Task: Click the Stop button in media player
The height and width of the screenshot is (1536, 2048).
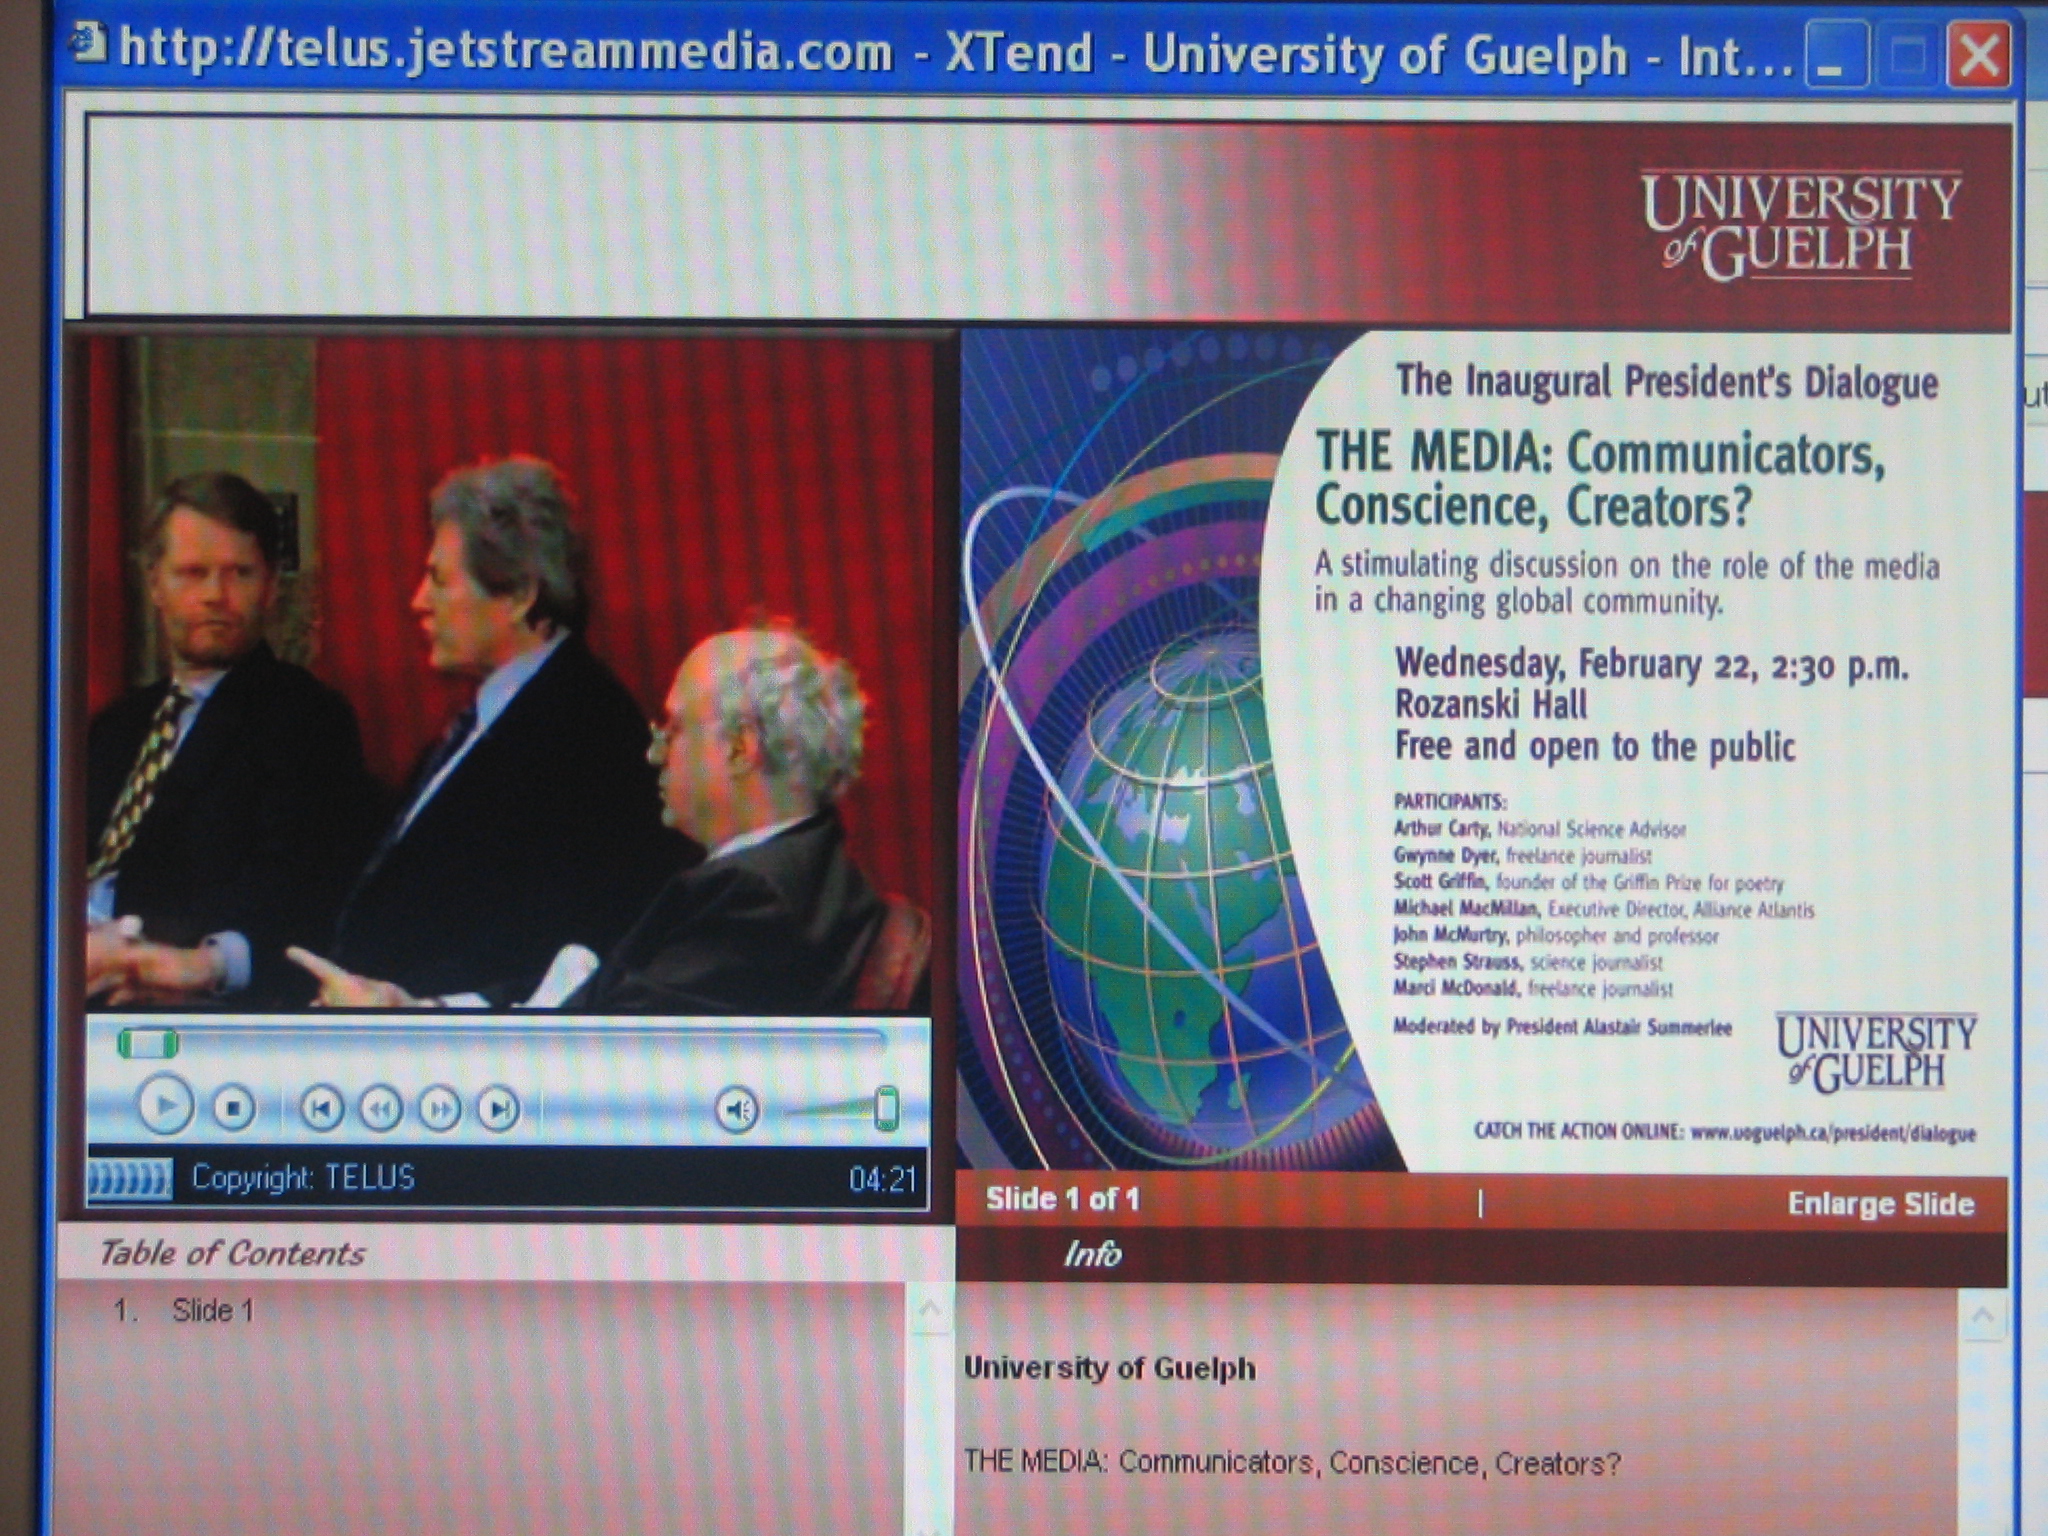Action: coord(233,1108)
